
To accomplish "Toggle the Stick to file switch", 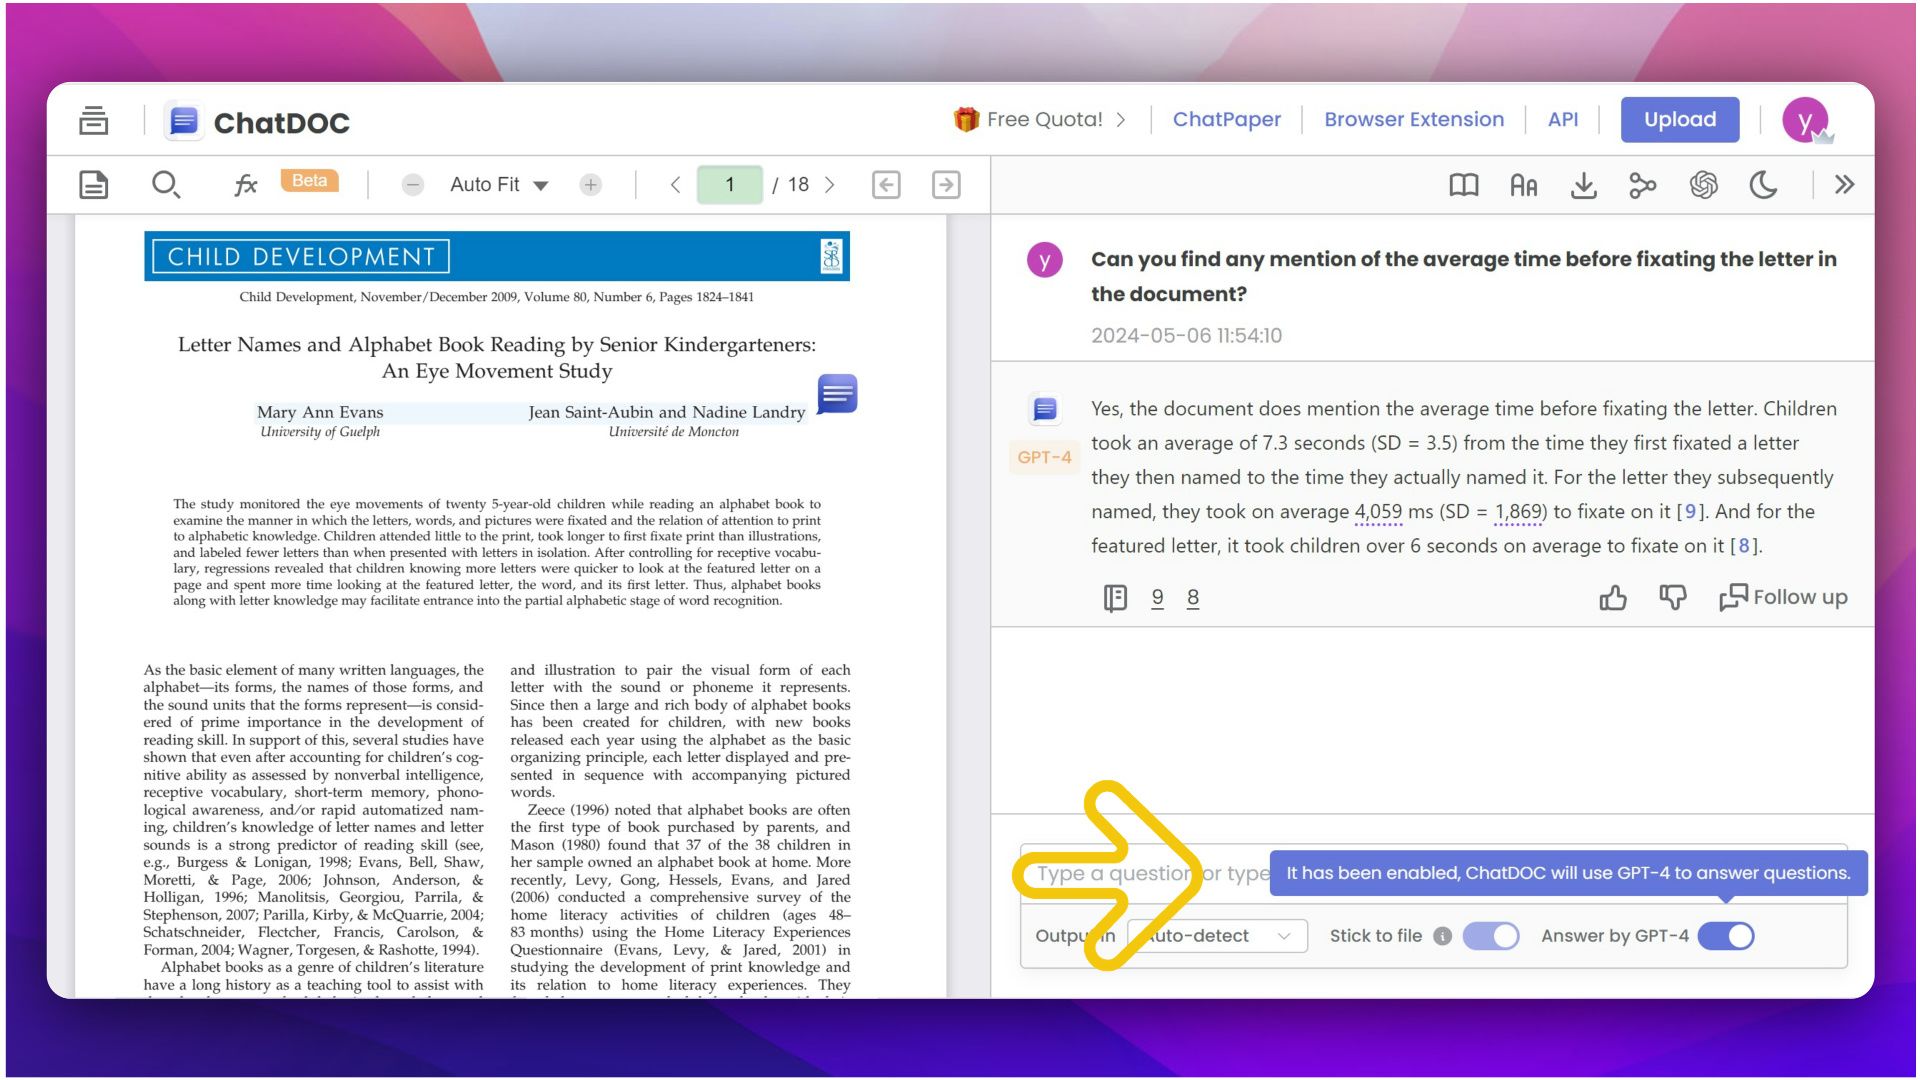I will (1490, 936).
